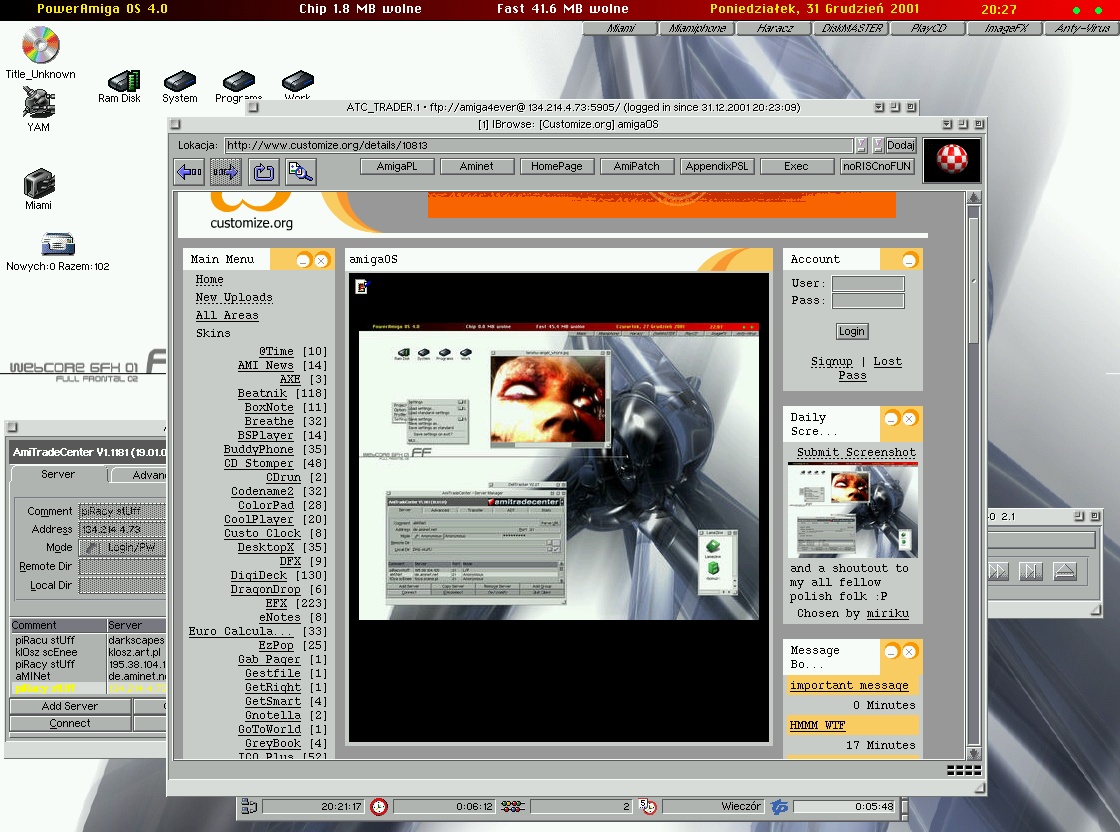Open the Submit Screenshot link
Viewport: 1120px width, 832px height.
(856, 452)
